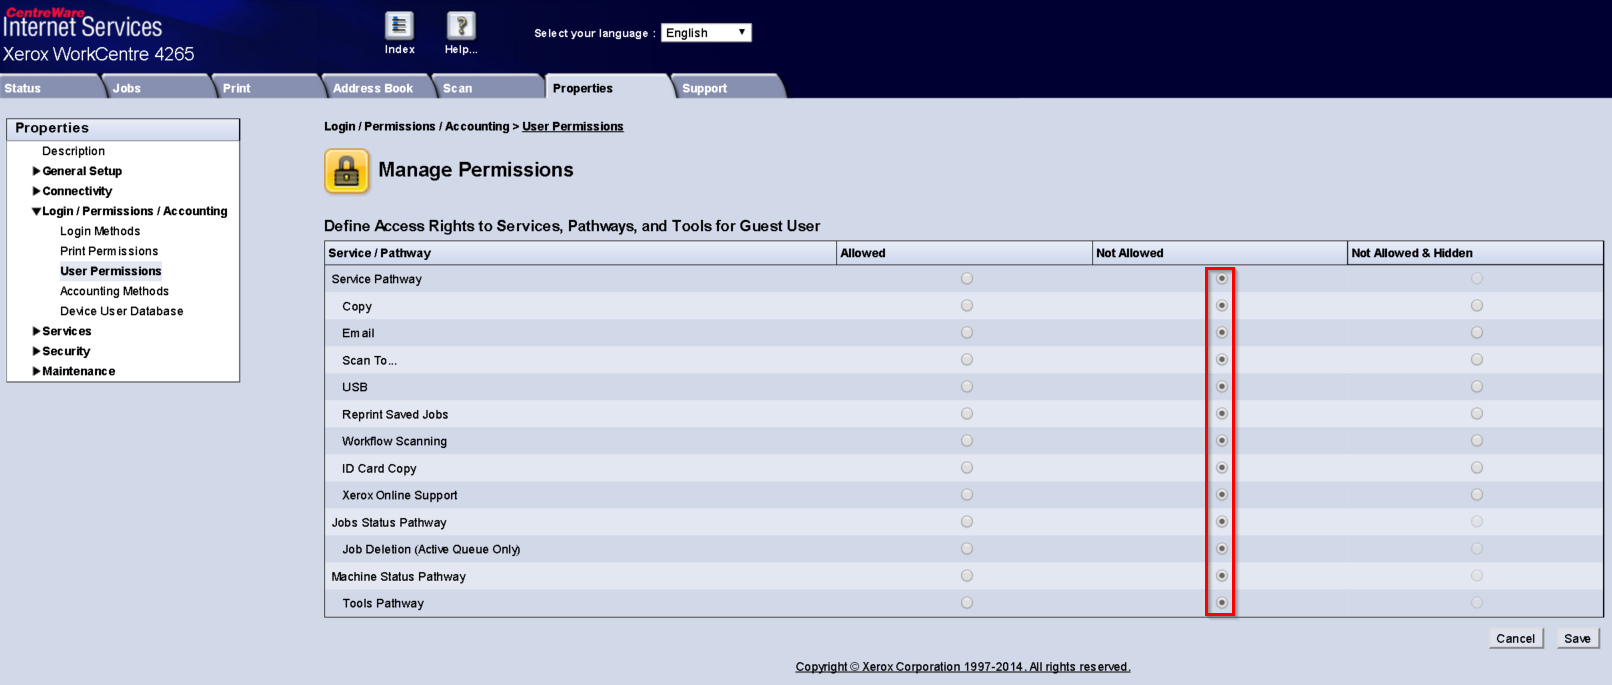Screen dimensions: 1612x685
Task: Open the Address Book tab
Action: 377,88
